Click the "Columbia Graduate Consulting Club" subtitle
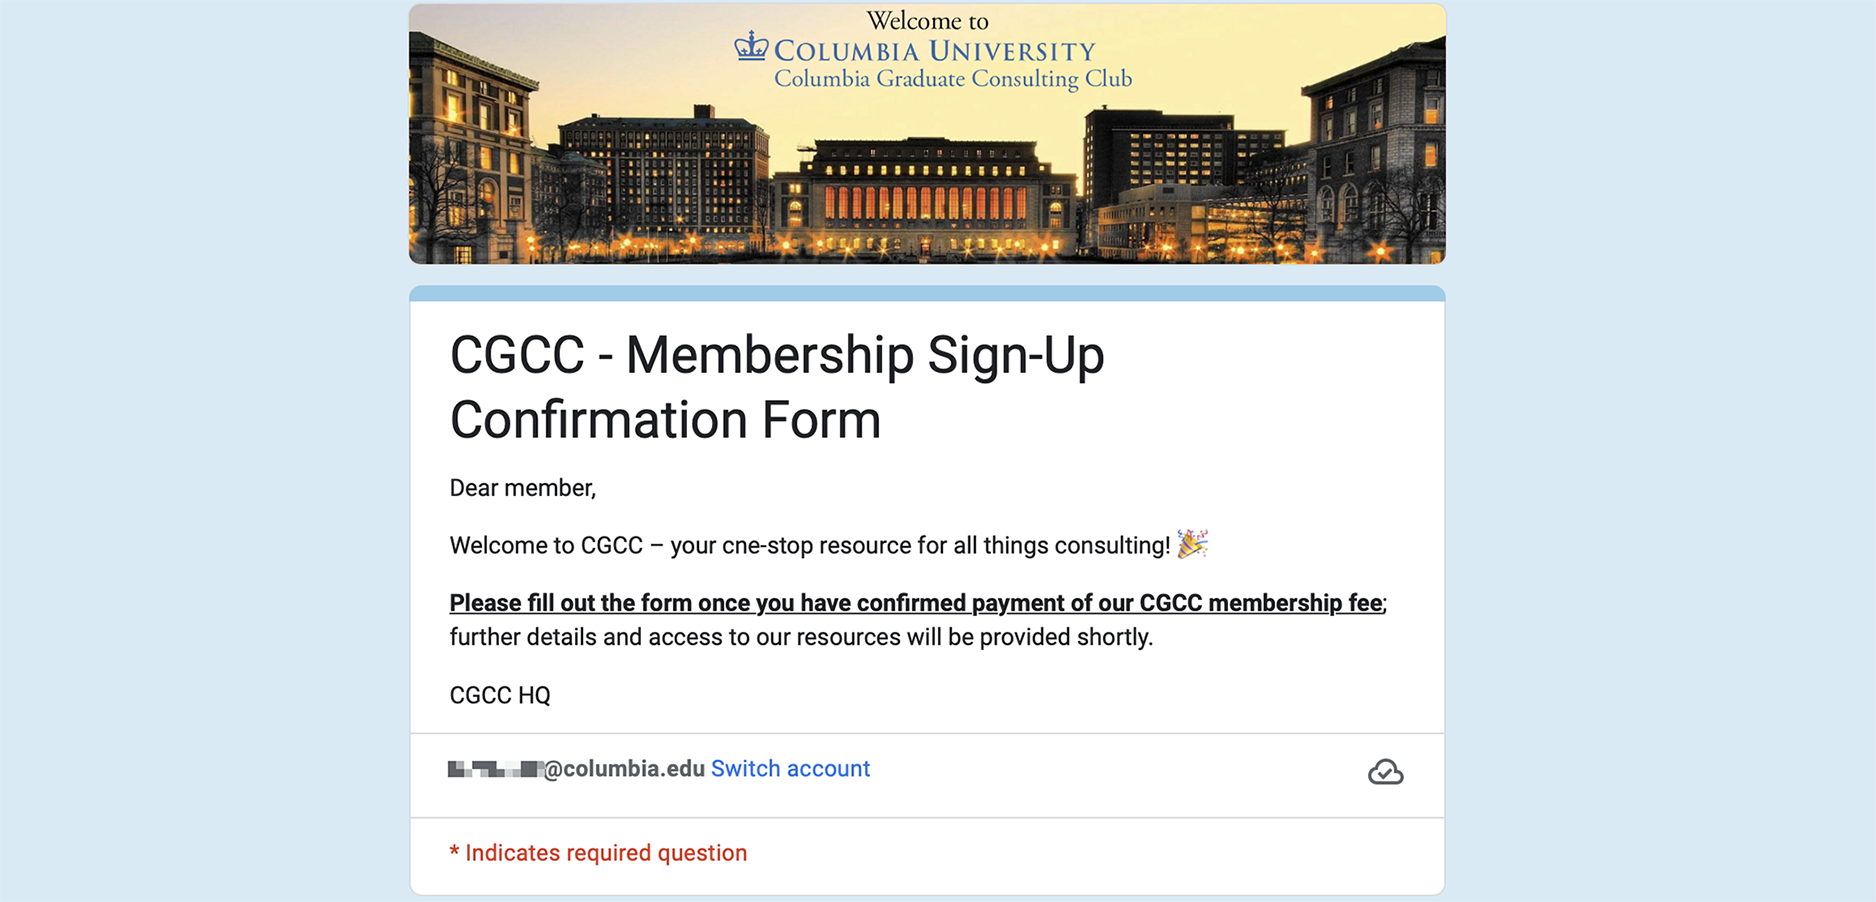 pyautogui.click(x=952, y=79)
